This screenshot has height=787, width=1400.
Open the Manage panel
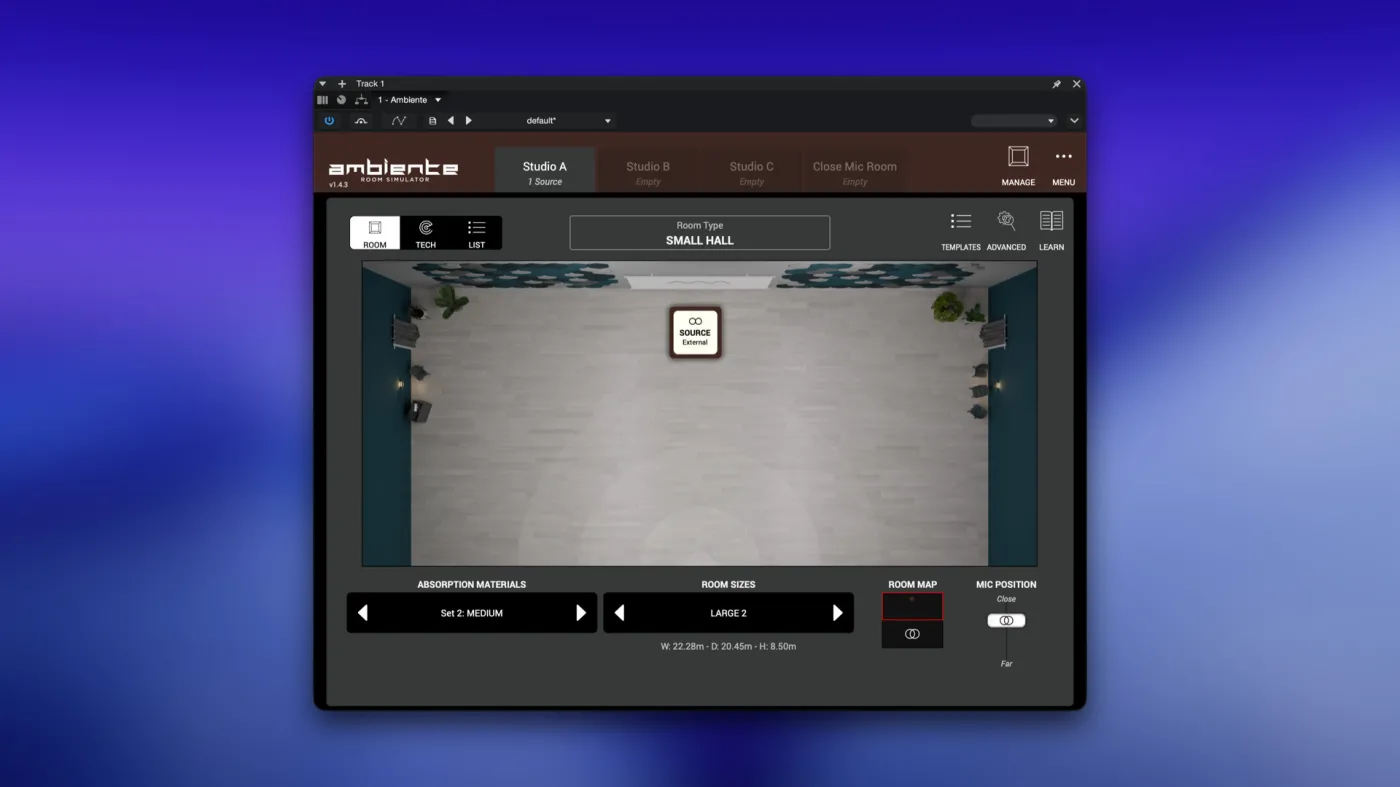[x=1018, y=166]
